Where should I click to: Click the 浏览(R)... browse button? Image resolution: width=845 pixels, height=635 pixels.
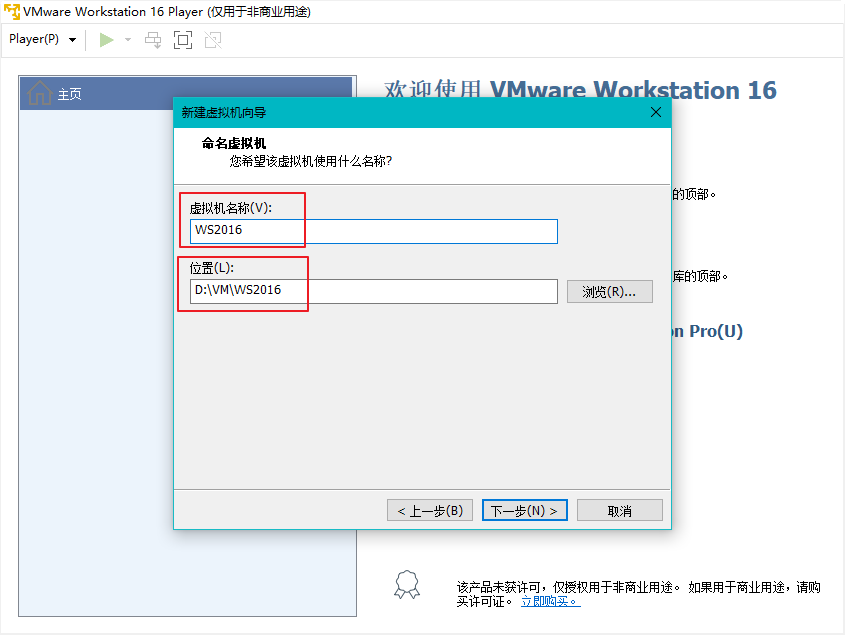[609, 292]
